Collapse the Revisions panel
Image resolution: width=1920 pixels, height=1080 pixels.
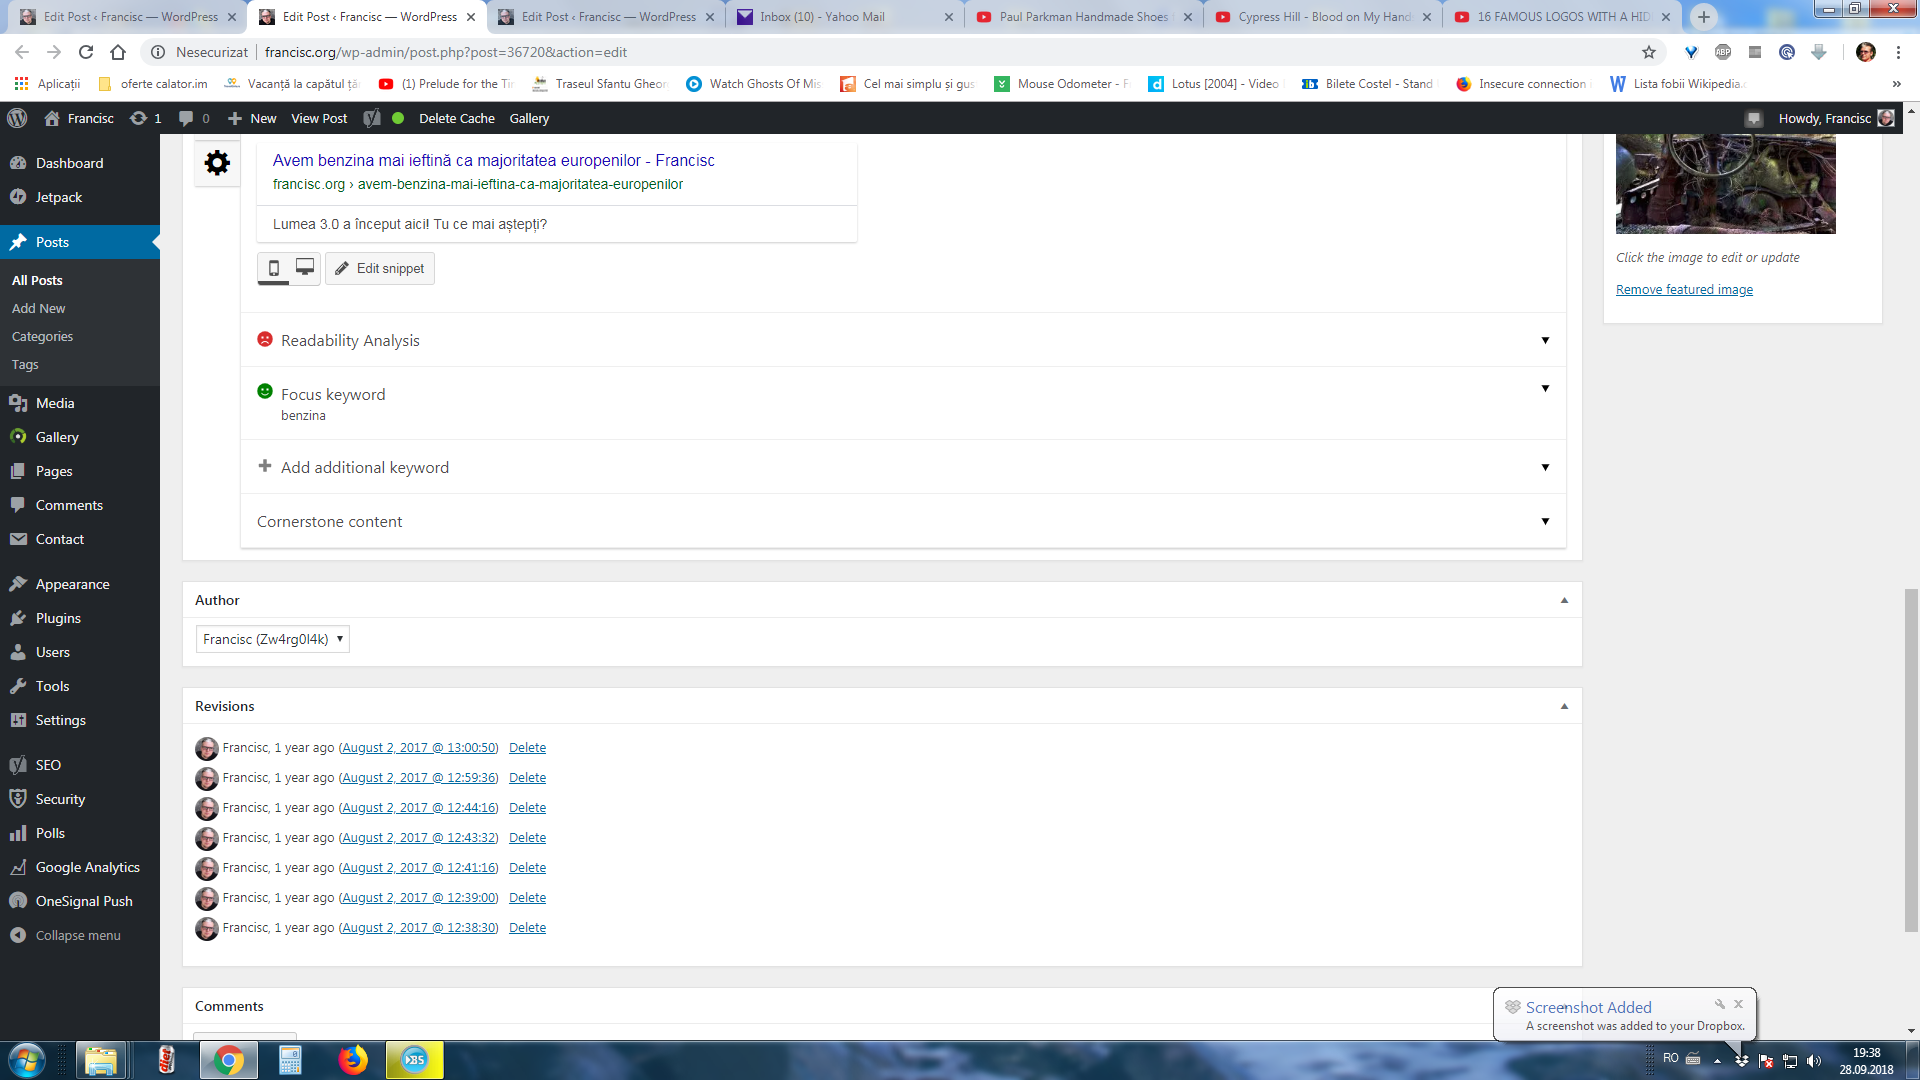(x=1564, y=706)
